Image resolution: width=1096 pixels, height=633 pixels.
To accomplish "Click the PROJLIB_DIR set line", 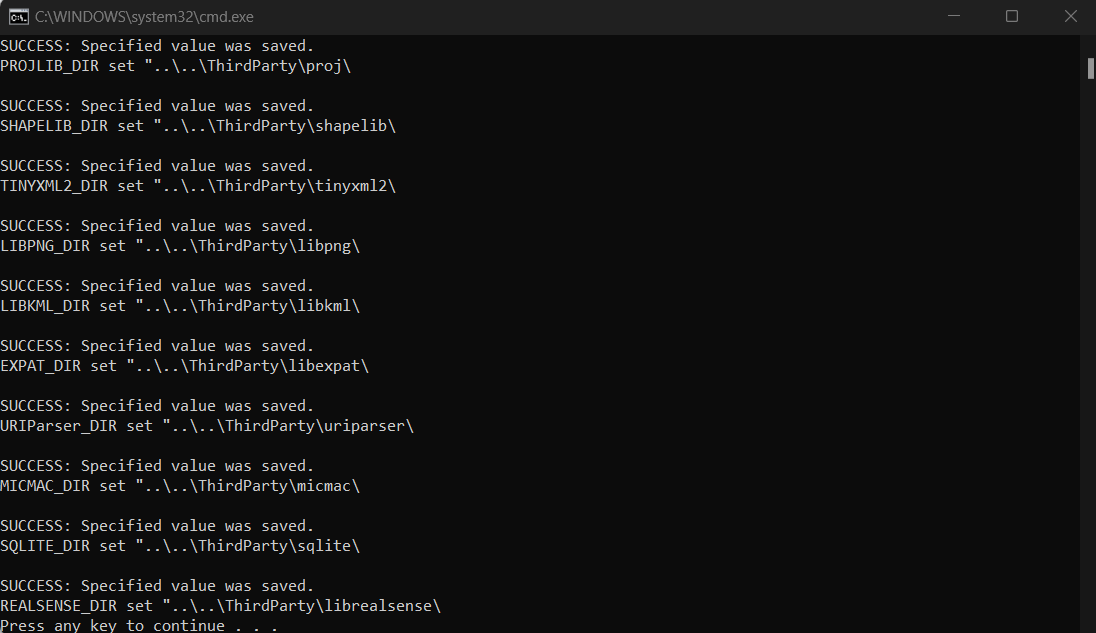I will 176,66.
